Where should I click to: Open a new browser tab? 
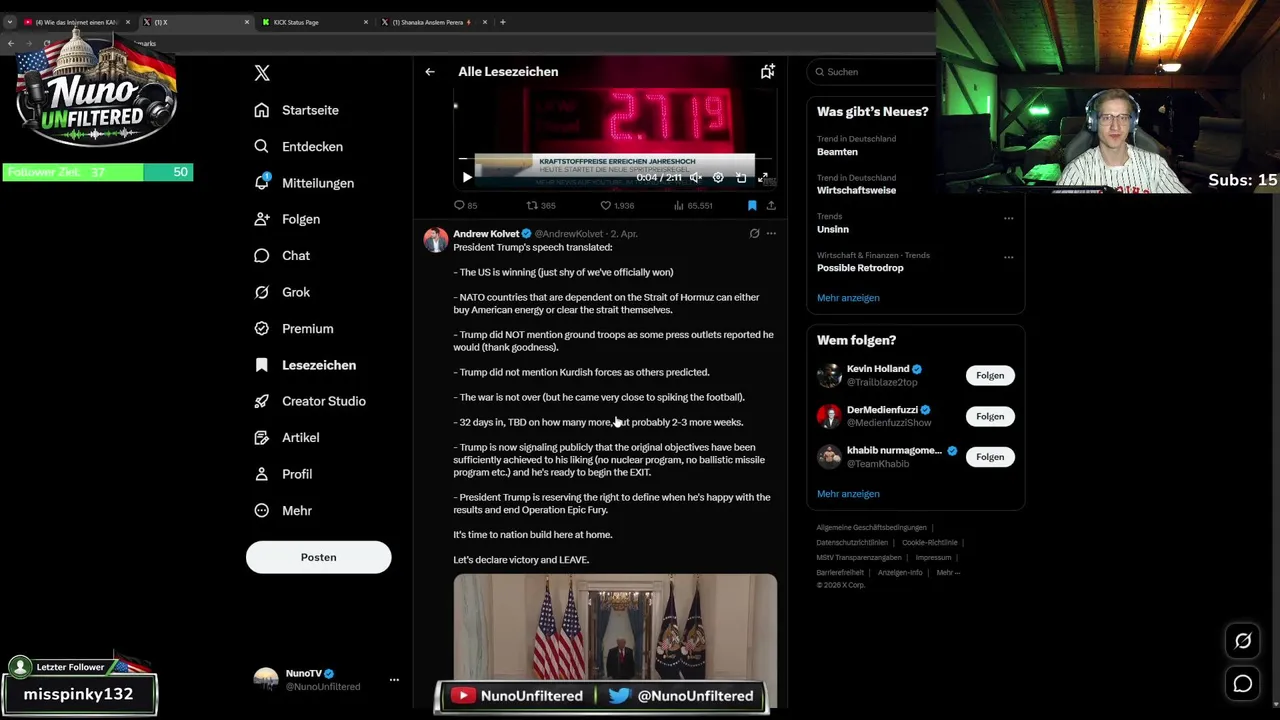[x=503, y=22]
